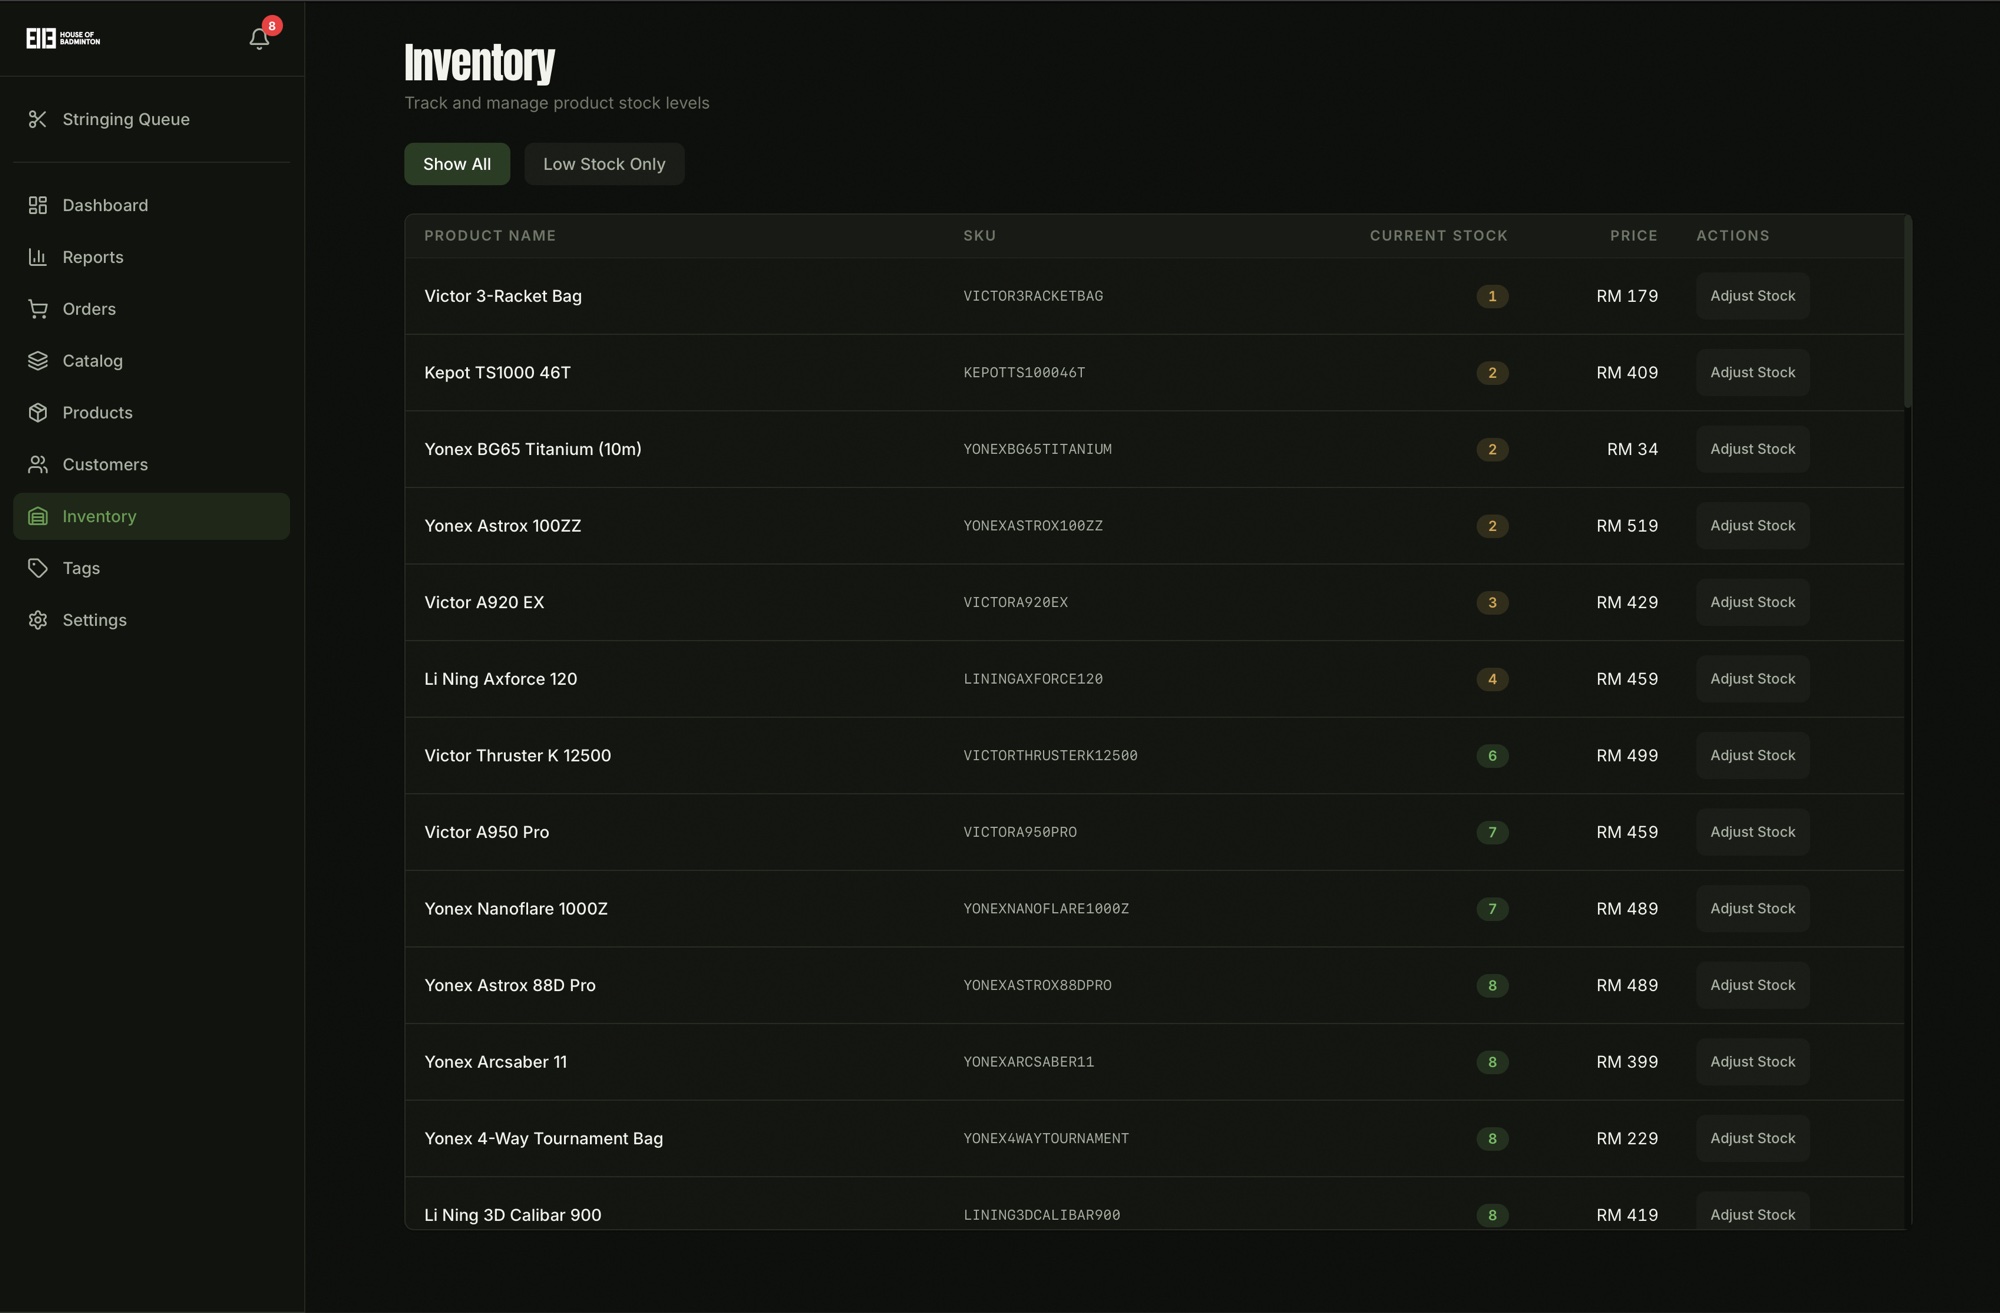Adjust stock for Yonex 4-Way Tournament Bag
The height and width of the screenshot is (1313, 2000).
point(1752,1138)
